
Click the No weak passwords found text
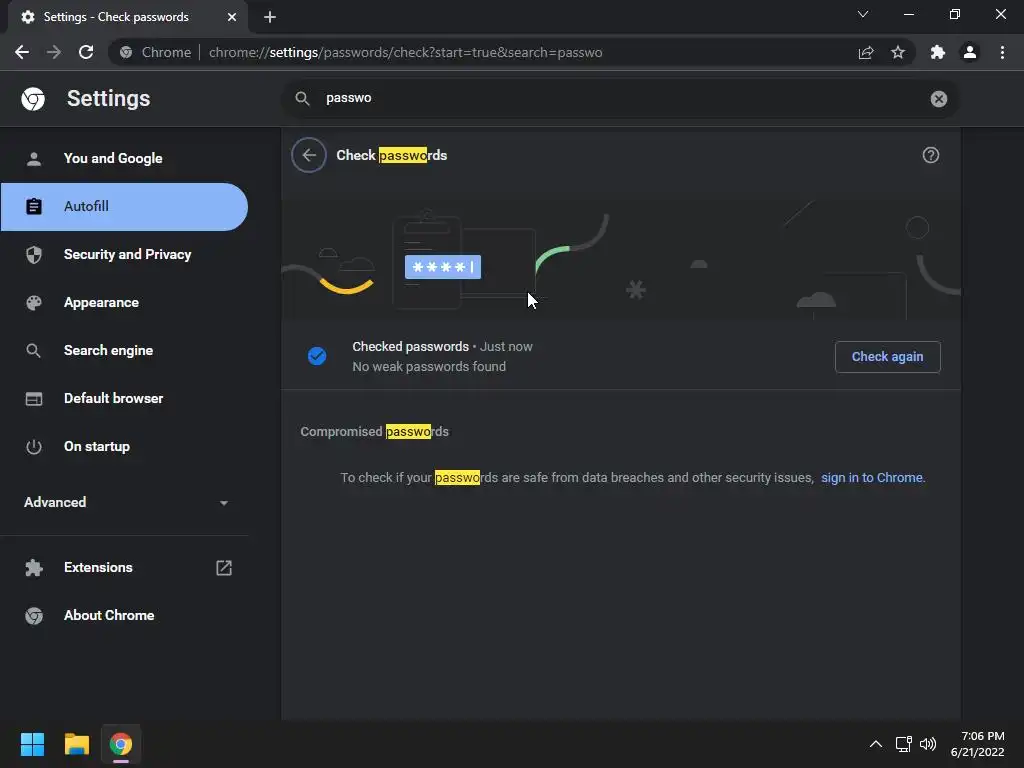coord(429,366)
